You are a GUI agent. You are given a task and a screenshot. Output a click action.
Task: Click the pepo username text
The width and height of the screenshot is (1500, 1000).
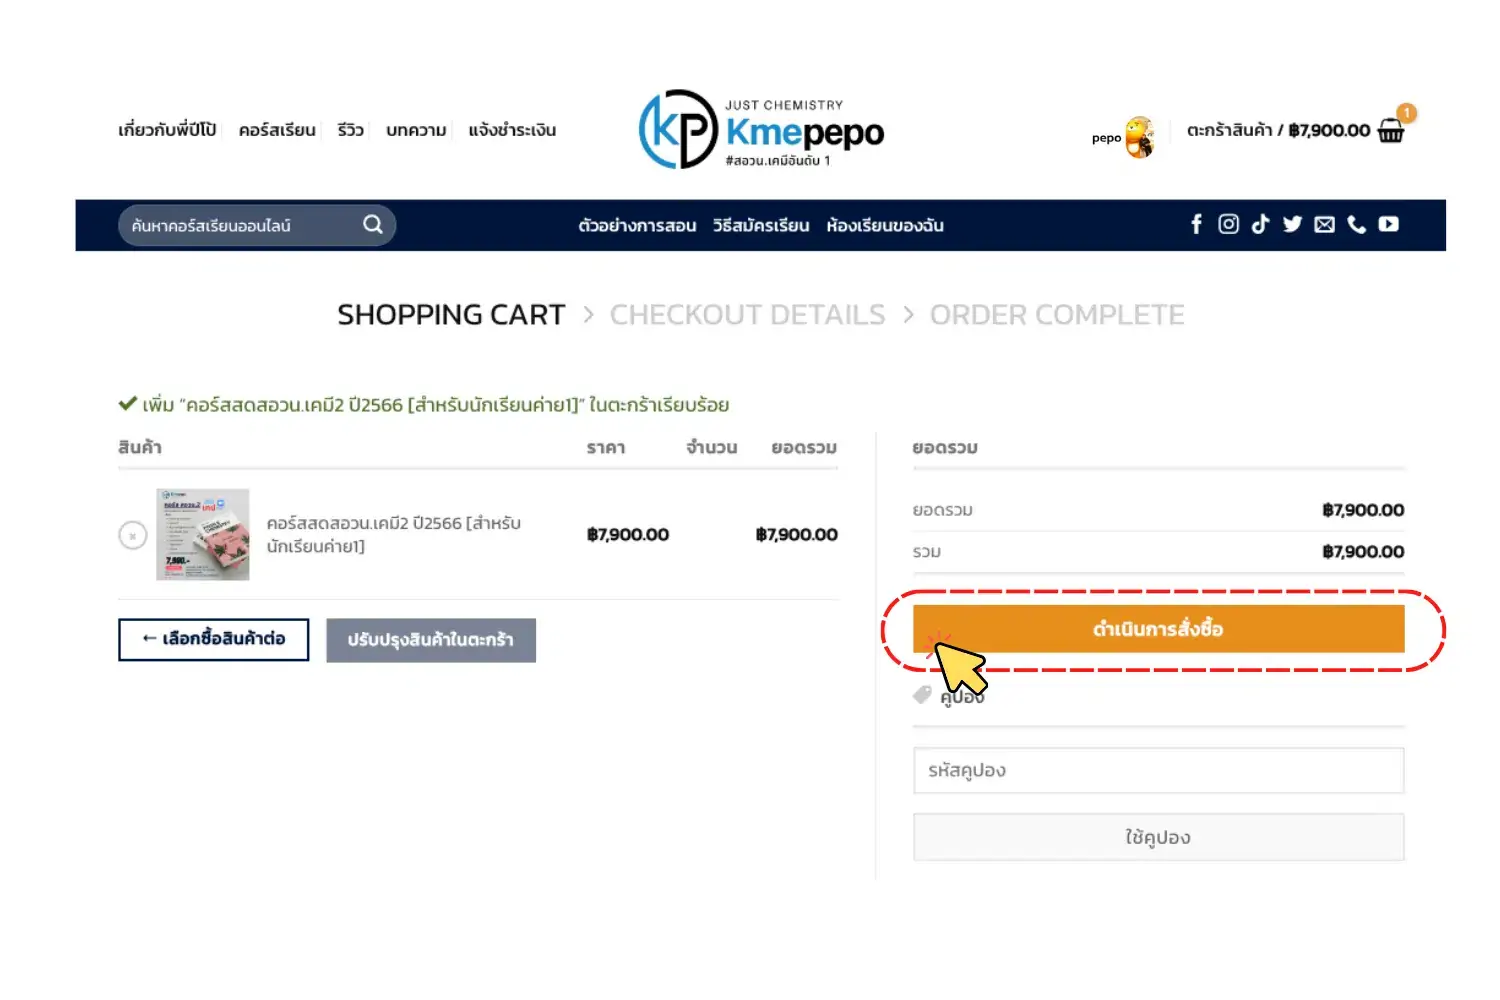(x=1106, y=138)
